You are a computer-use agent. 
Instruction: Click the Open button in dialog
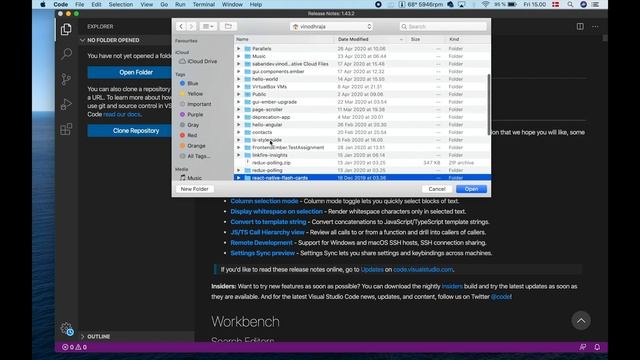coord(471,189)
